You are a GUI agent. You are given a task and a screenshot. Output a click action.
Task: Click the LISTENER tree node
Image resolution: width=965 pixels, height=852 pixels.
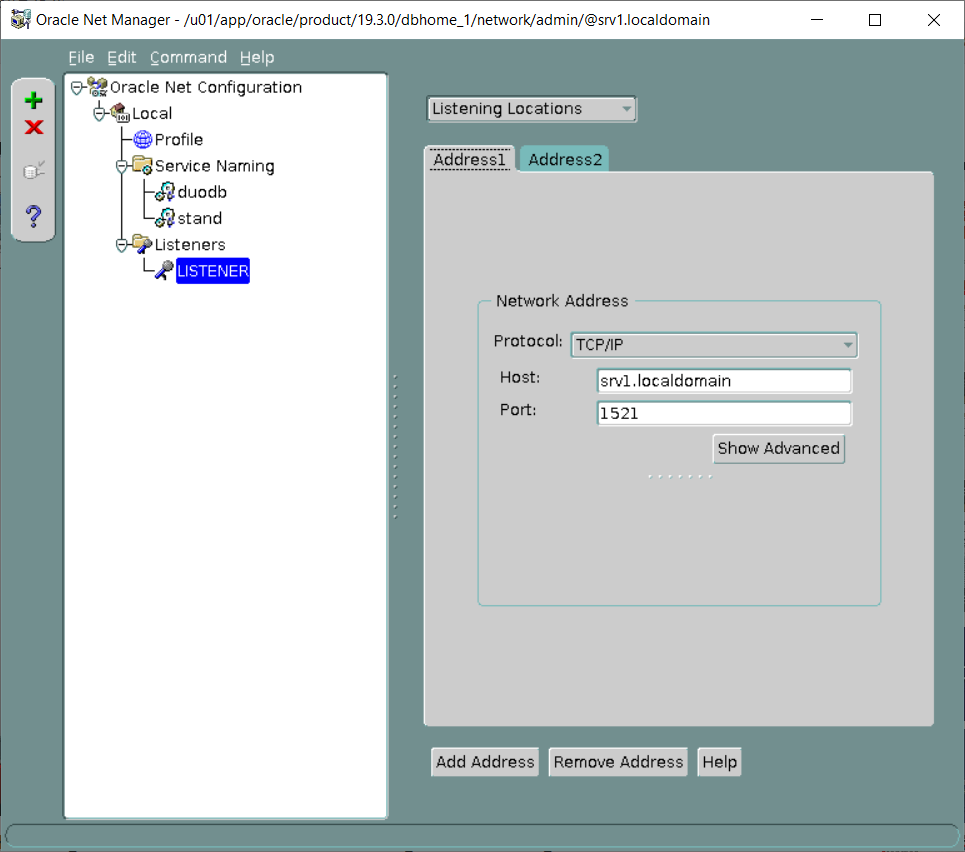(x=212, y=271)
